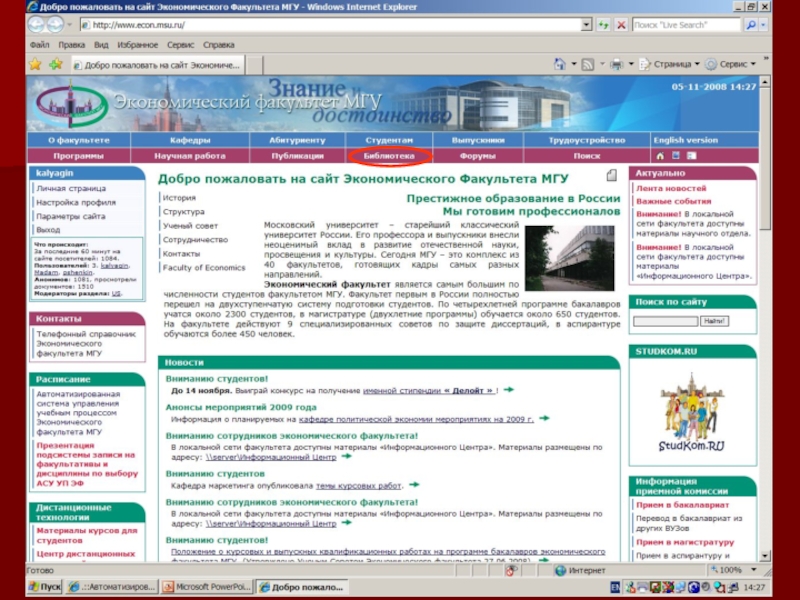Click the Найти! site search button
800x600 pixels.
coord(714,321)
